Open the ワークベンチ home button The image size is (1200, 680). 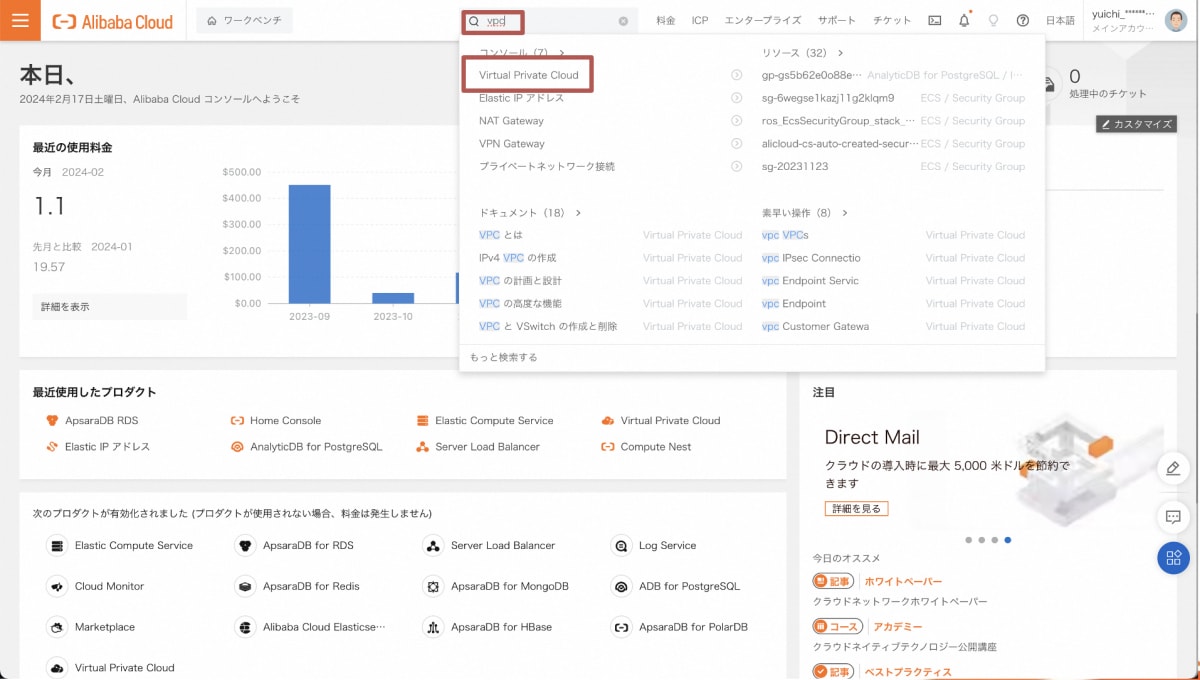244,20
